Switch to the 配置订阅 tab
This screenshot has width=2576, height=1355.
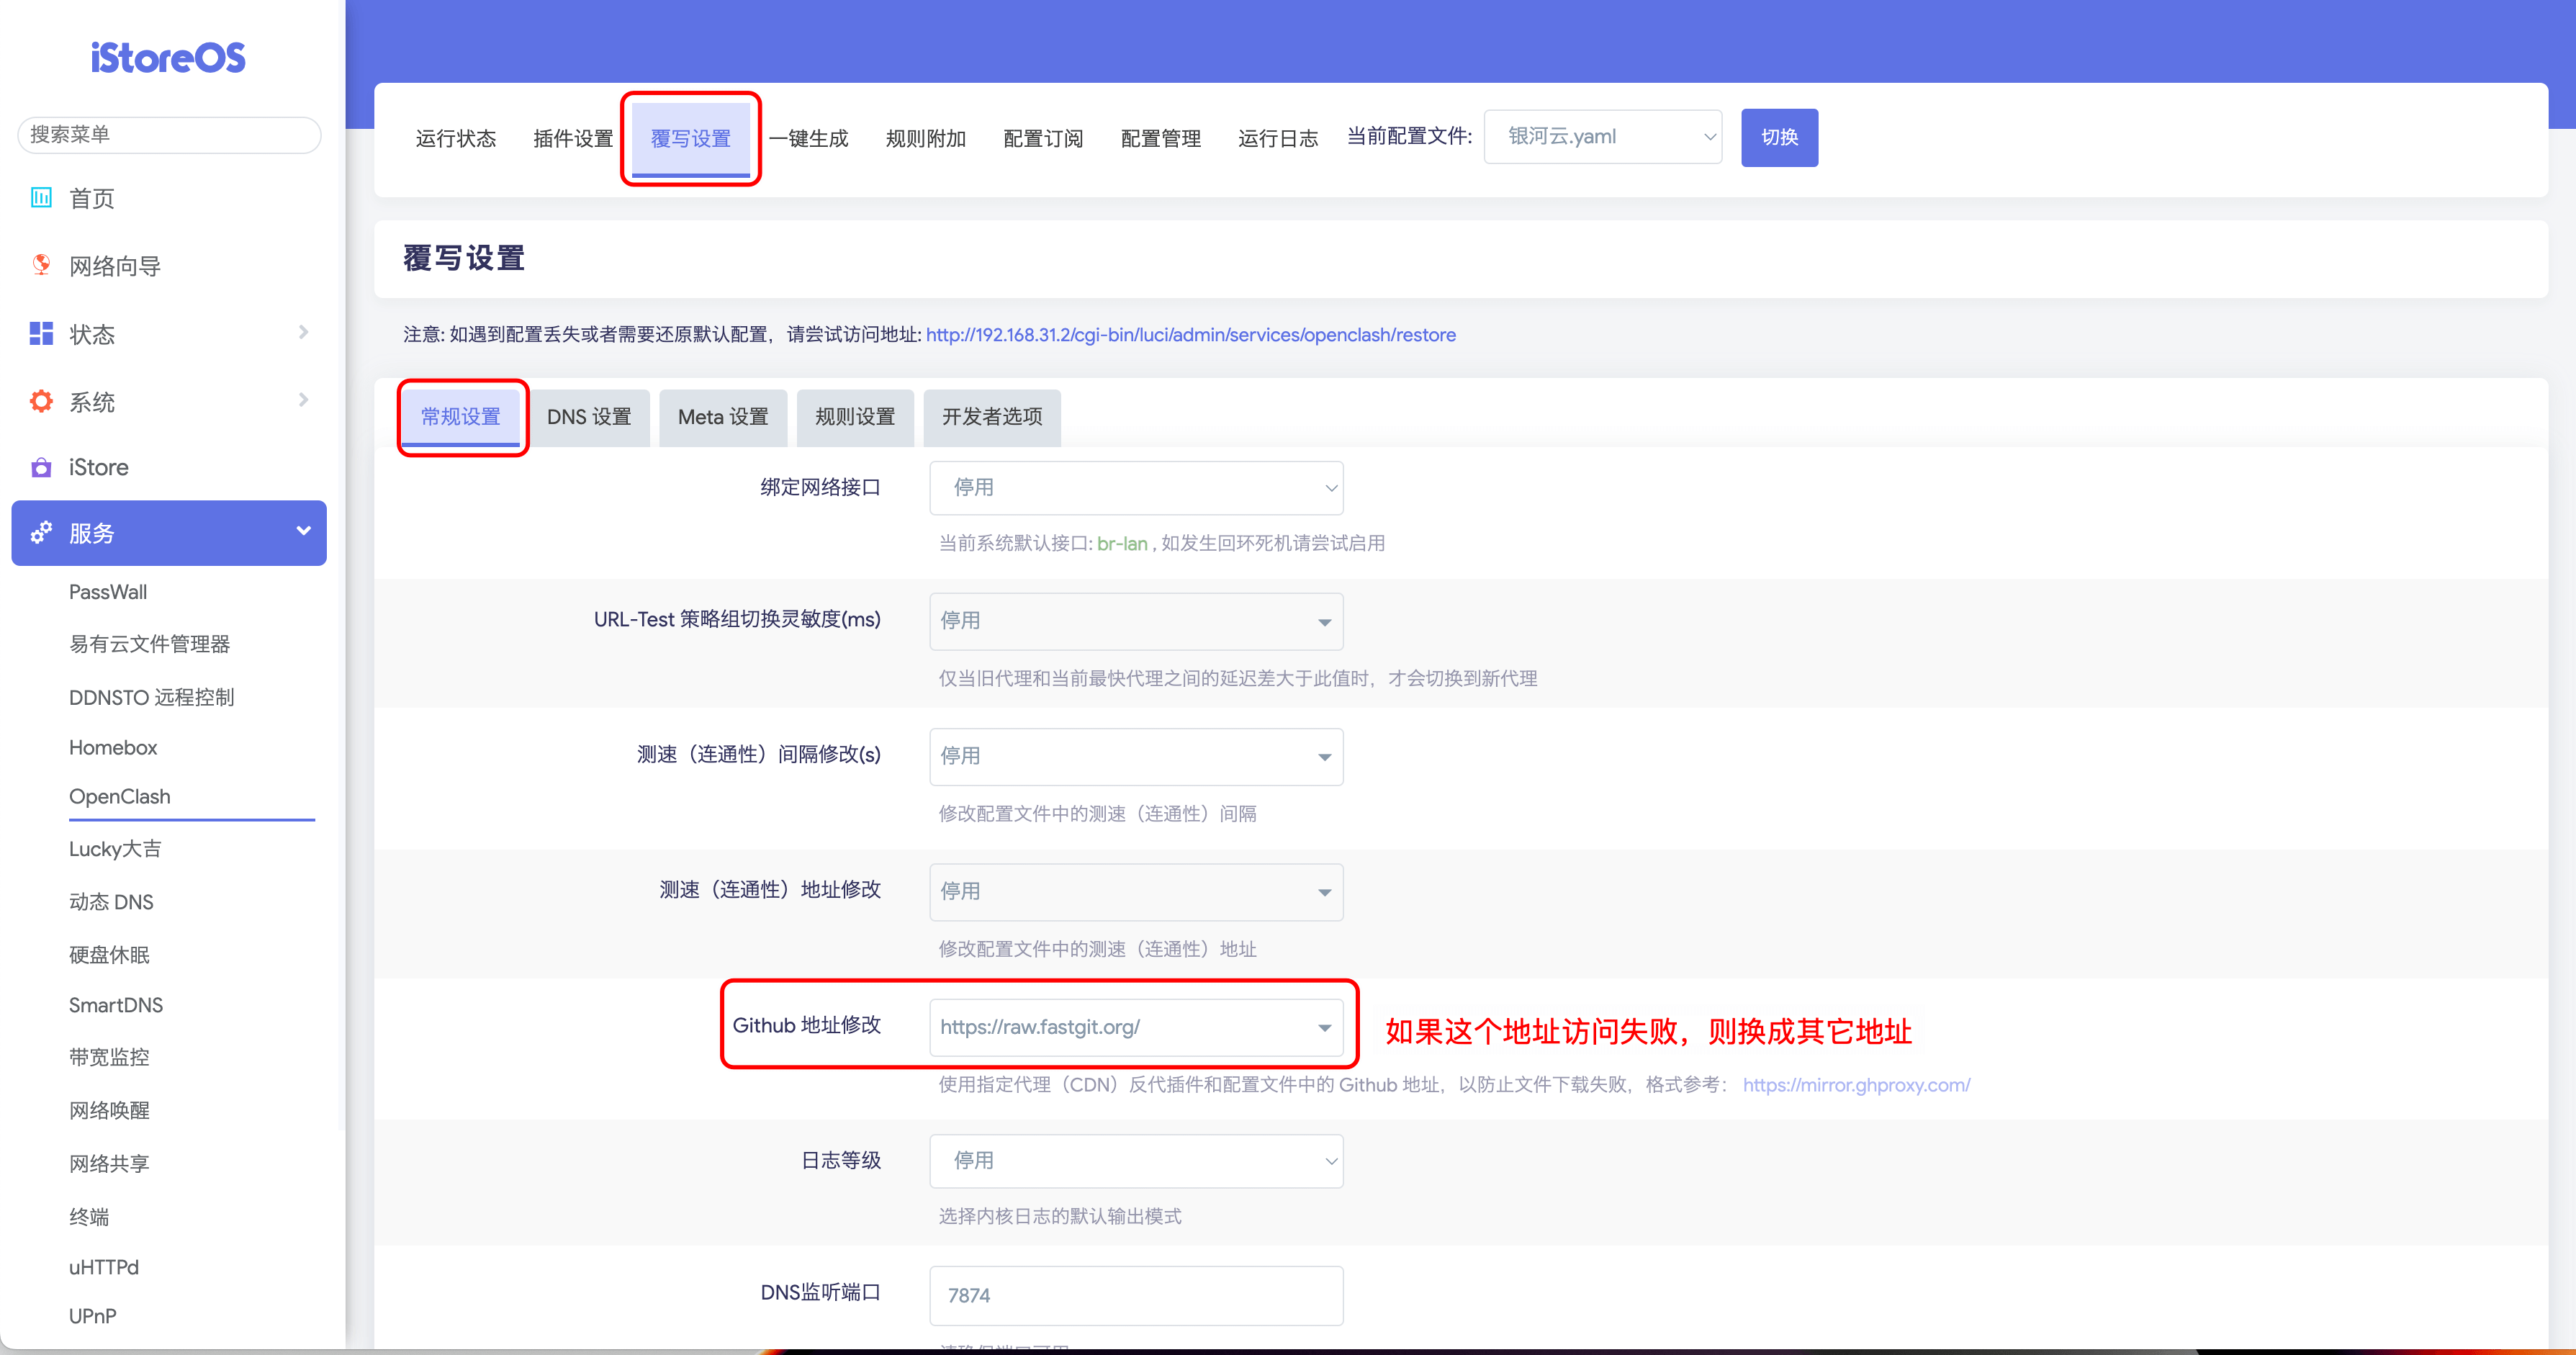pos(1043,138)
